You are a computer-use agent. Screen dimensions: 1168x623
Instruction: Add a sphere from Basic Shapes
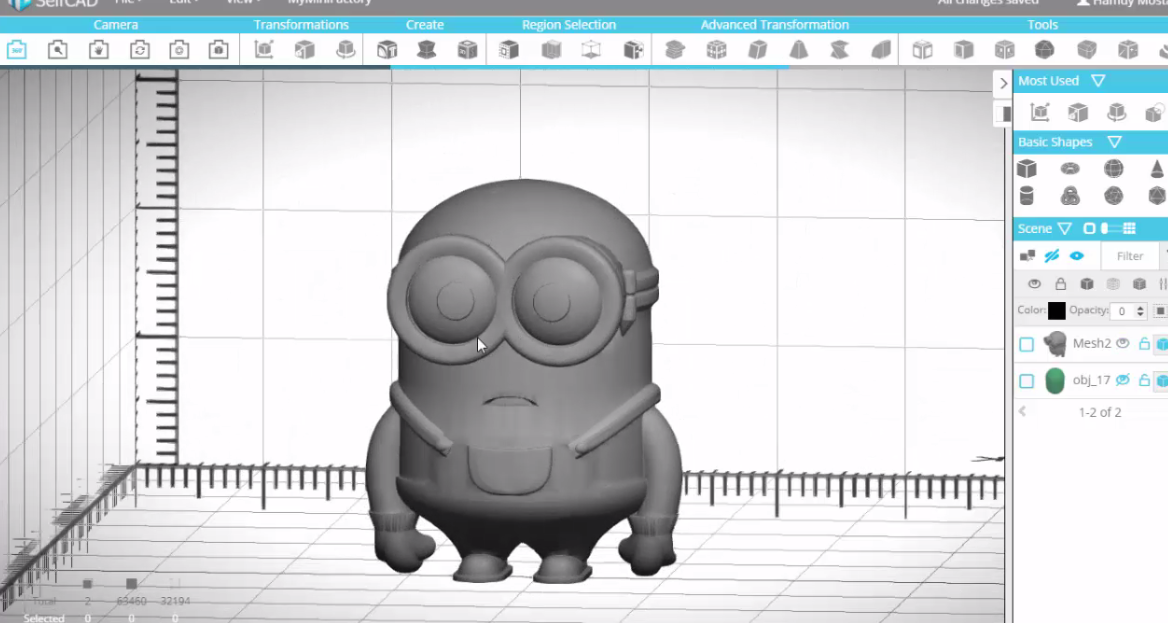1114,168
